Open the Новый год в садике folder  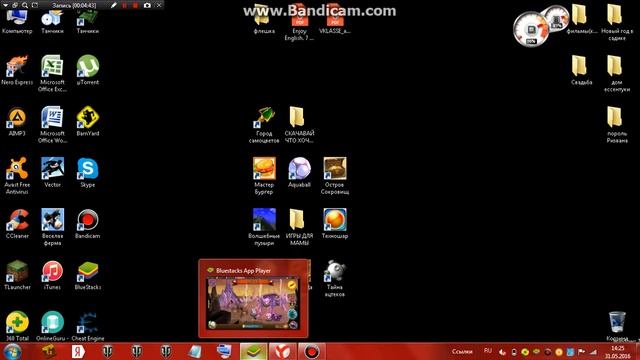pos(616,23)
